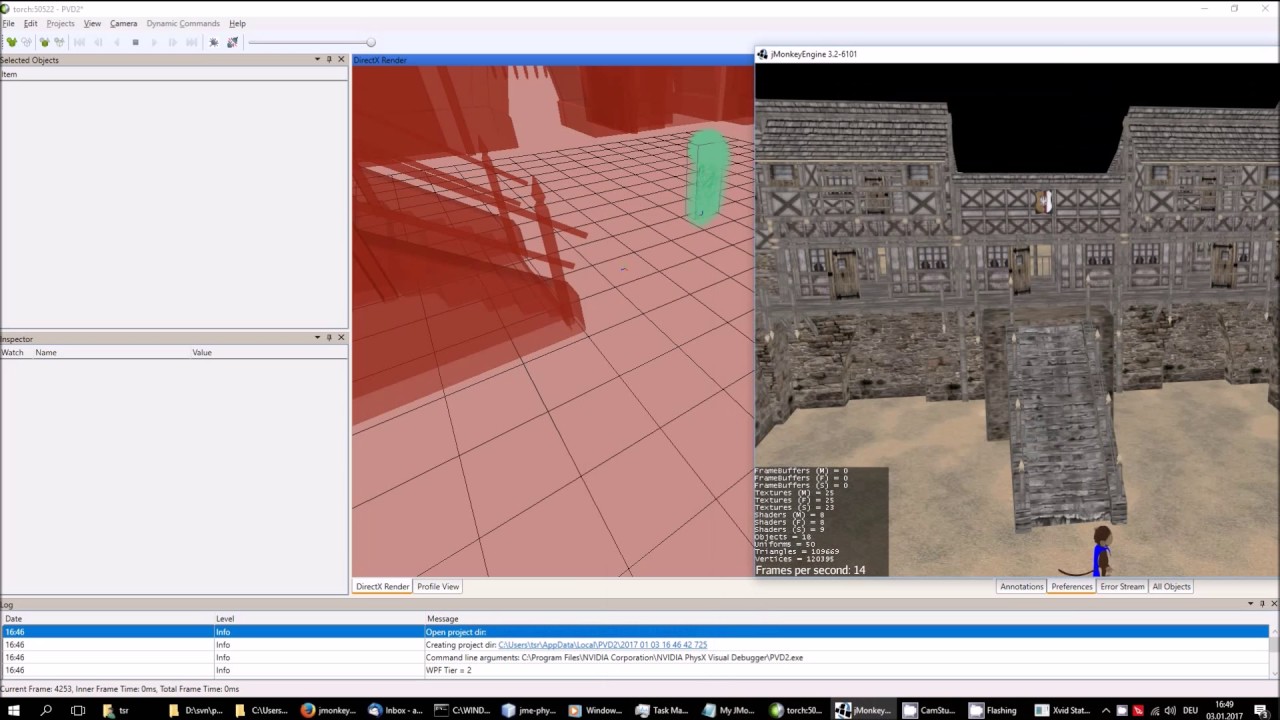The height and width of the screenshot is (720, 1280).
Task: Open the taskbar search icon
Action: click(46, 710)
